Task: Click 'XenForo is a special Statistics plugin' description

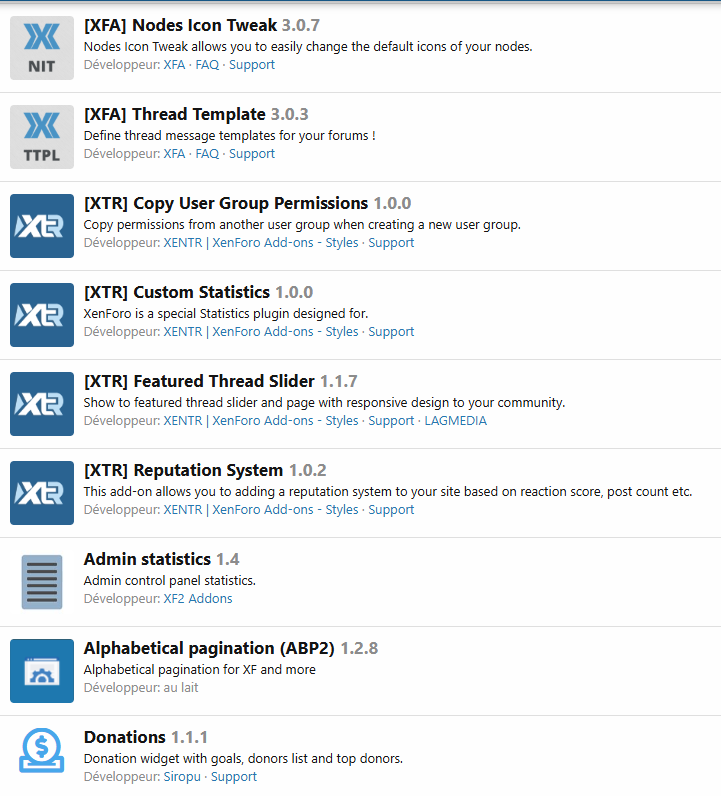Action: click(x=226, y=314)
